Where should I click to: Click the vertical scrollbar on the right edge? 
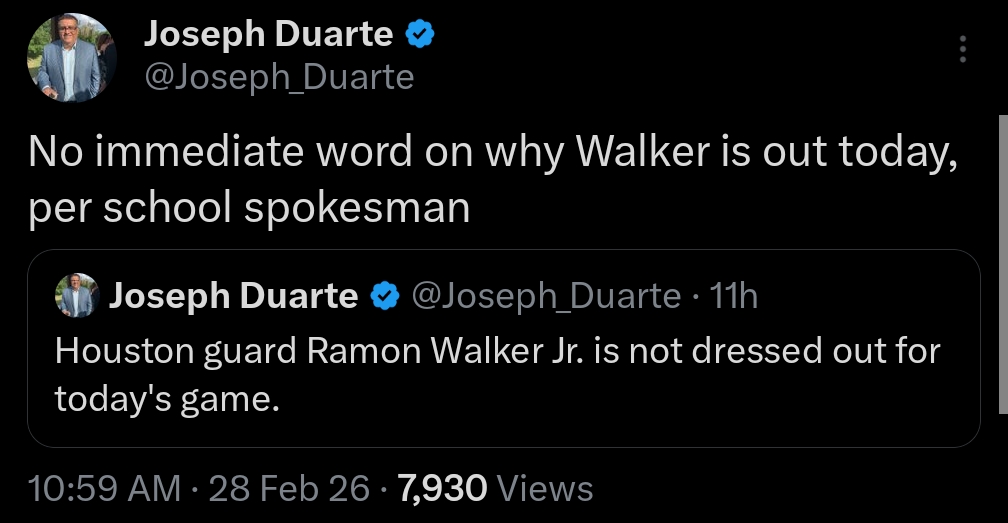1003,260
